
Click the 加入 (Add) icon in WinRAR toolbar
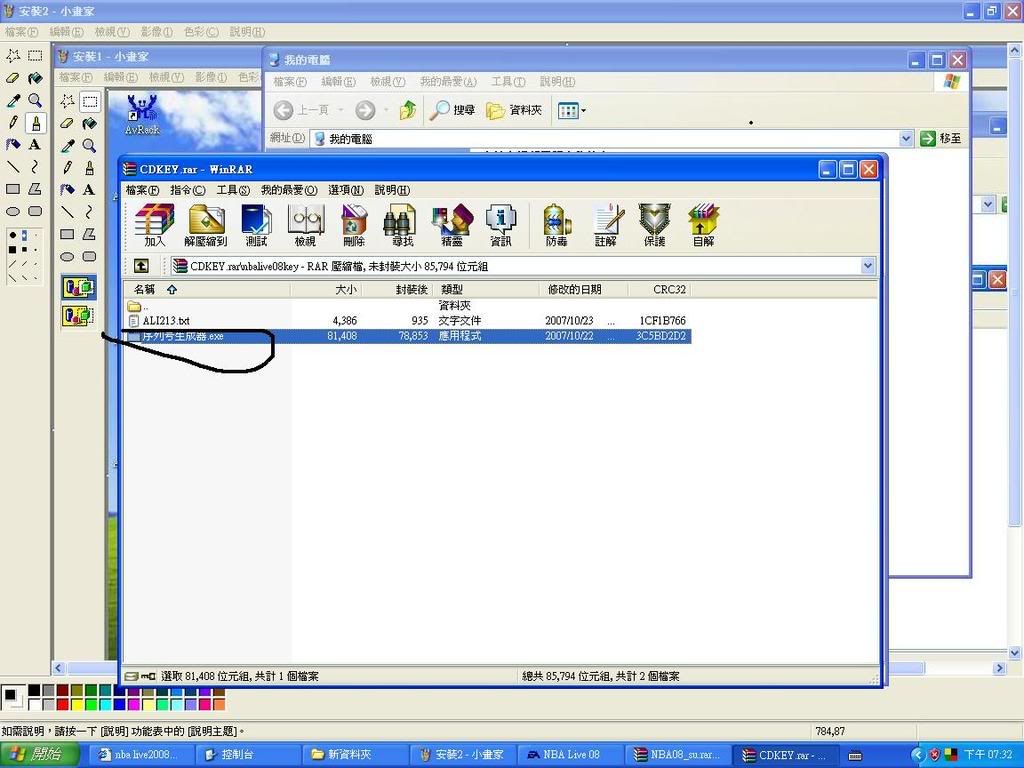pos(155,225)
